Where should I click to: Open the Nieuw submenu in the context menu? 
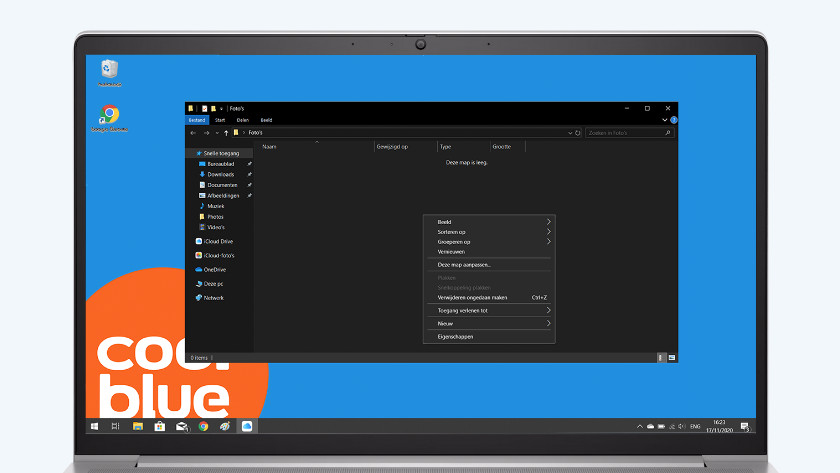[x=489, y=324]
